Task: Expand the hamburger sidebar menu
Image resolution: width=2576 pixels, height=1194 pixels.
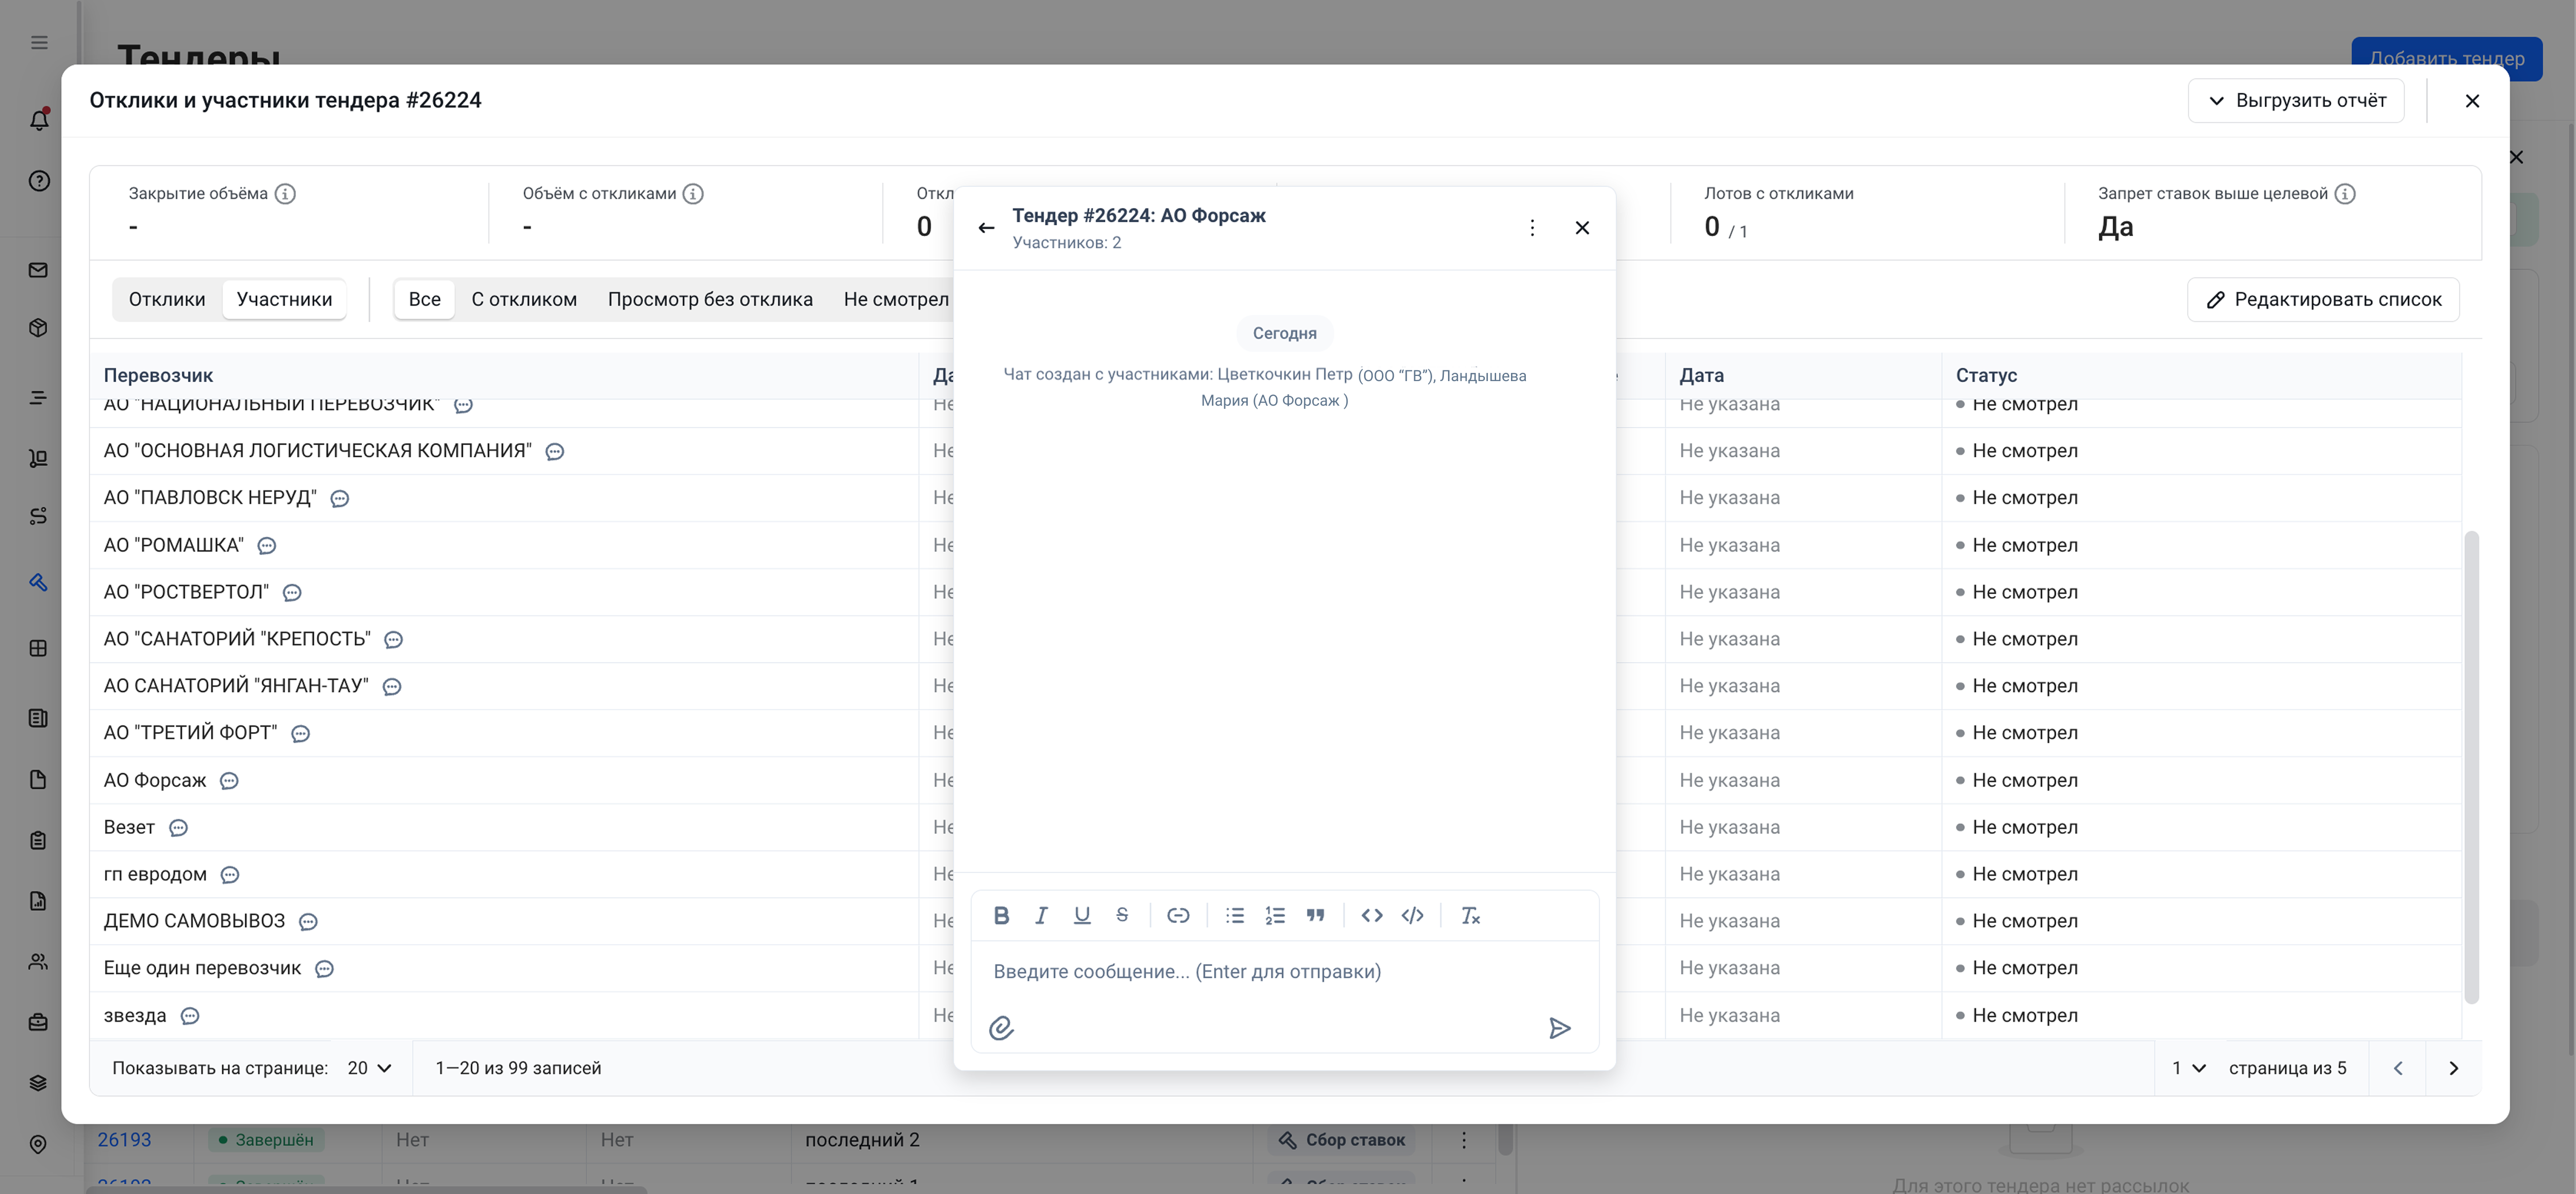Action: [39, 42]
